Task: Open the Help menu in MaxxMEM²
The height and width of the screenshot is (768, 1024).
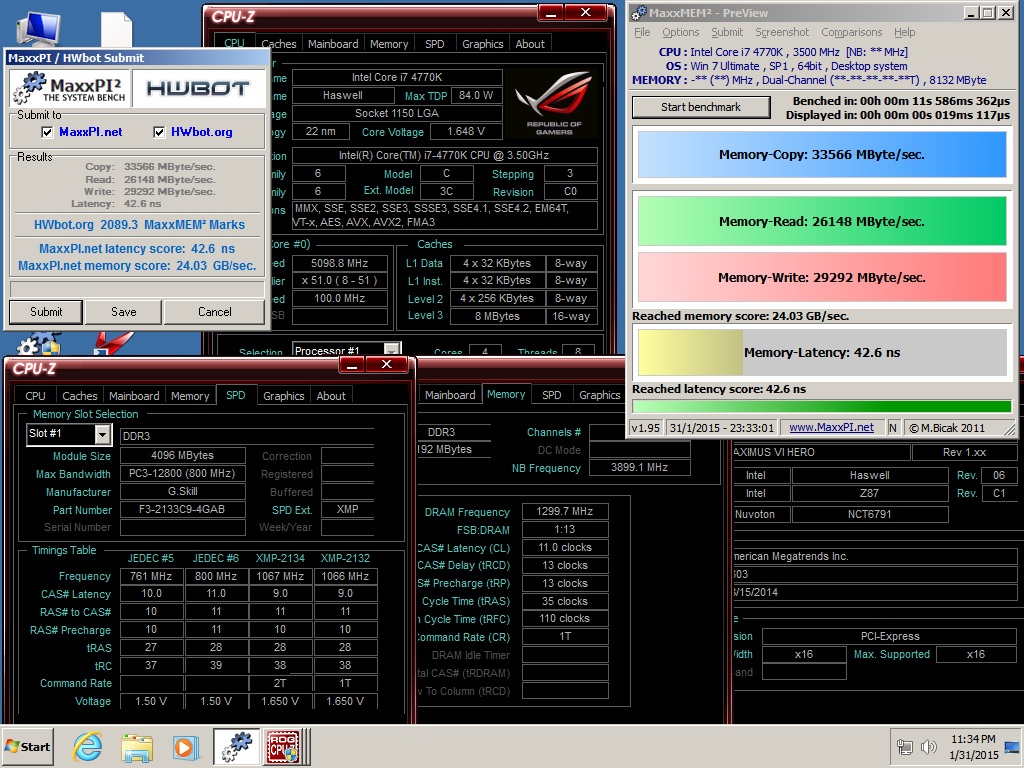Action: point(904,32)
